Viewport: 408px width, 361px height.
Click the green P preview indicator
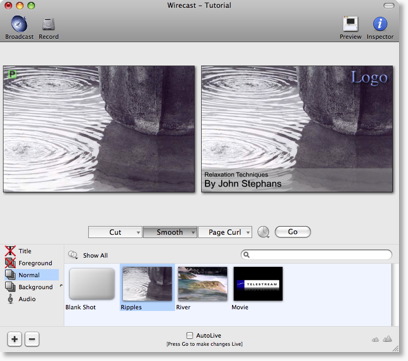pos(12,74)
